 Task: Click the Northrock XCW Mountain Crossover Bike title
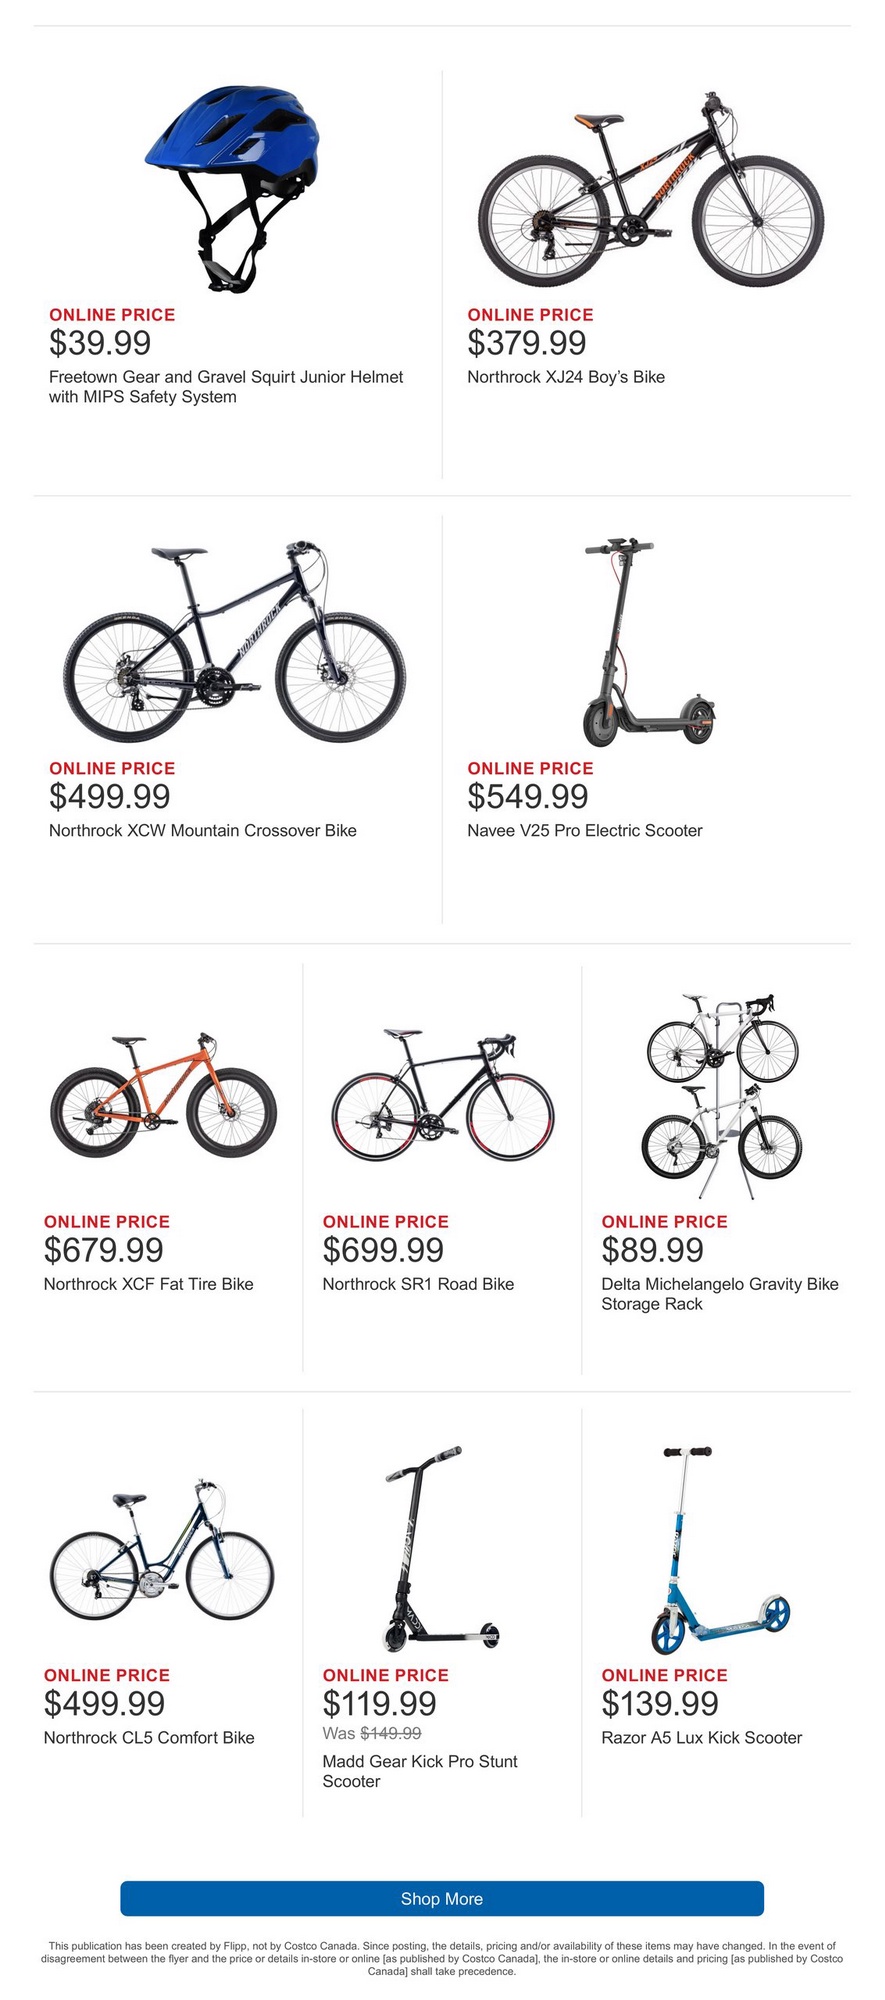203,831
